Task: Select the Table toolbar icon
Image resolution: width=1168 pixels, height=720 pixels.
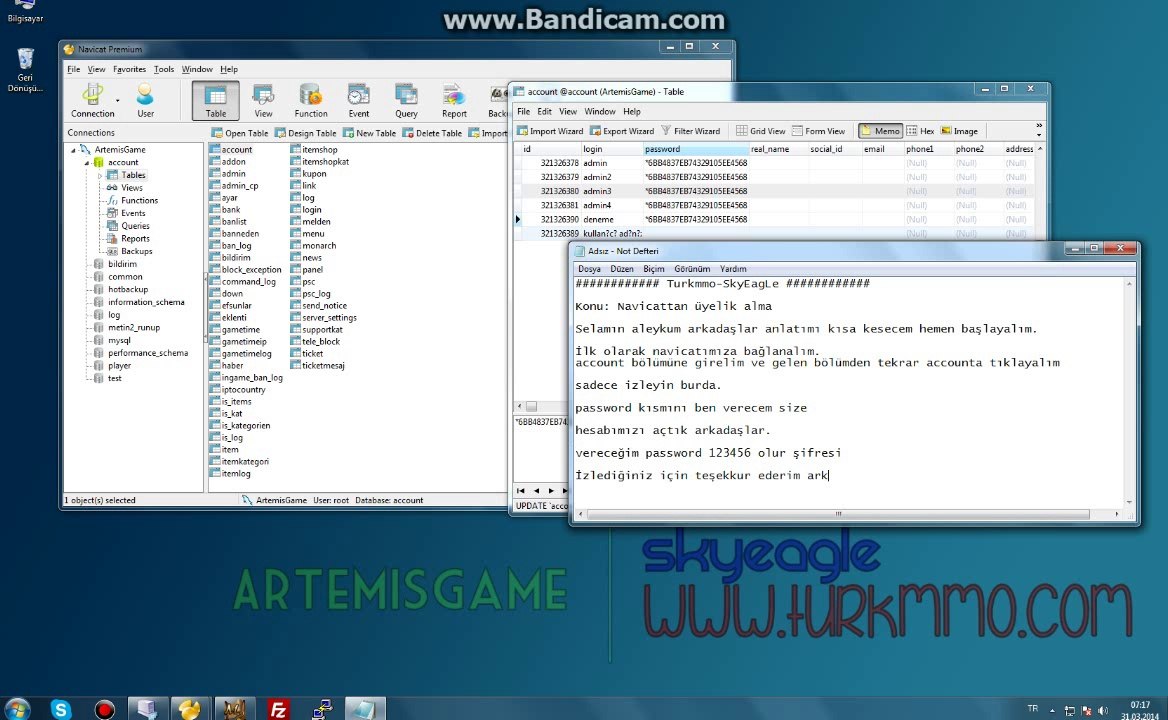Action: pos(215,101)
